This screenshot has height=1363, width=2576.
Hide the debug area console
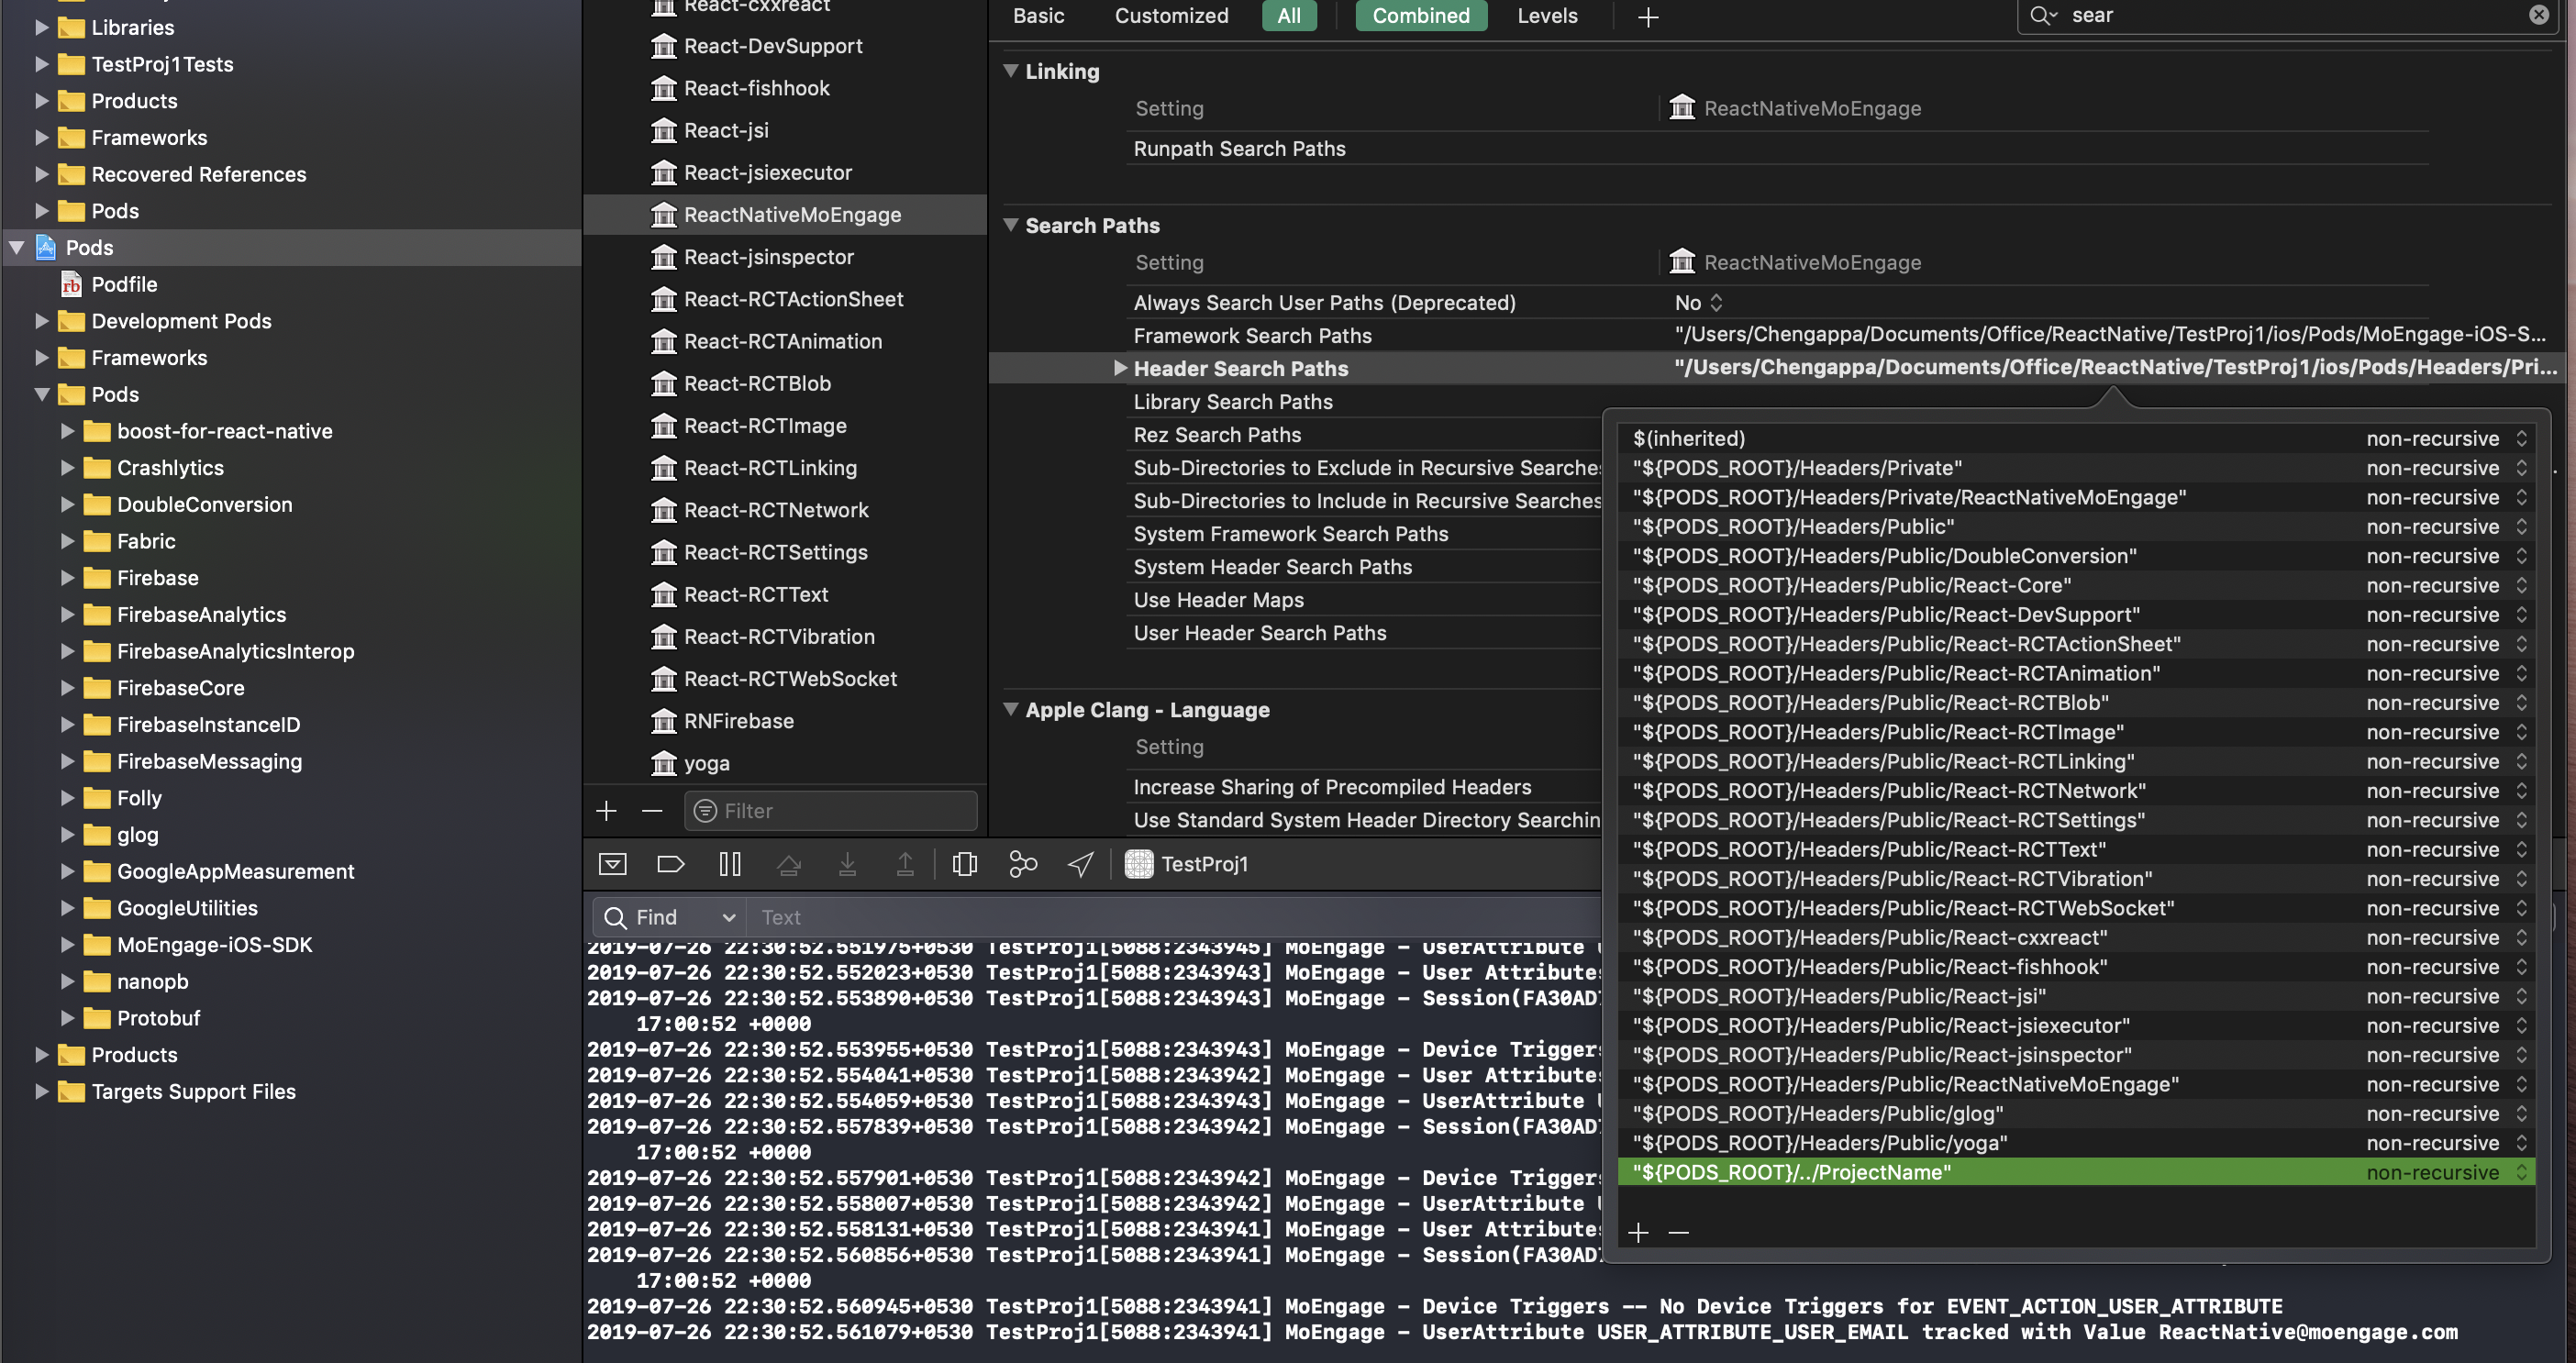(x=613, y=863)
